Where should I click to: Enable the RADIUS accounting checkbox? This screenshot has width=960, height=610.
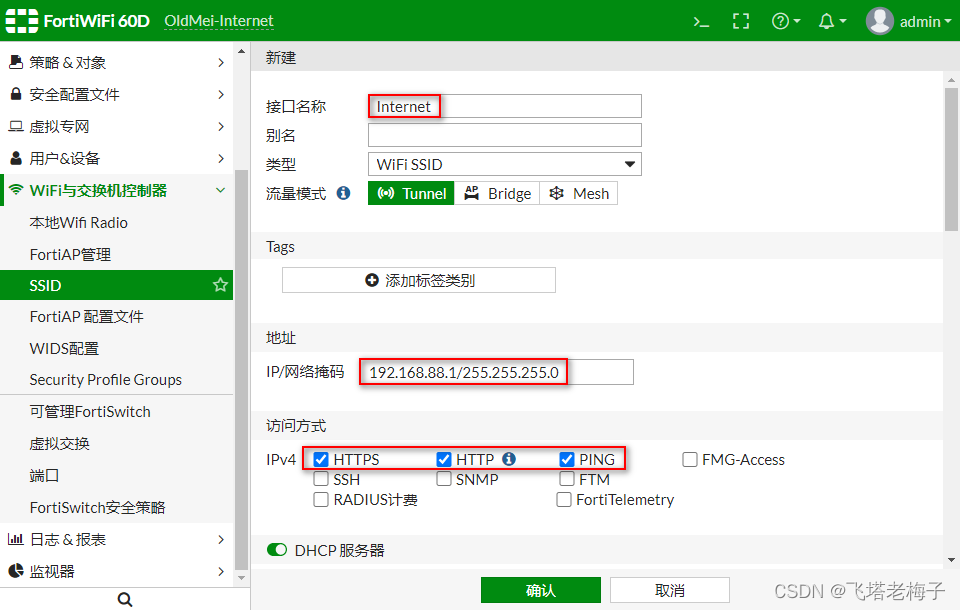point(321,500)
